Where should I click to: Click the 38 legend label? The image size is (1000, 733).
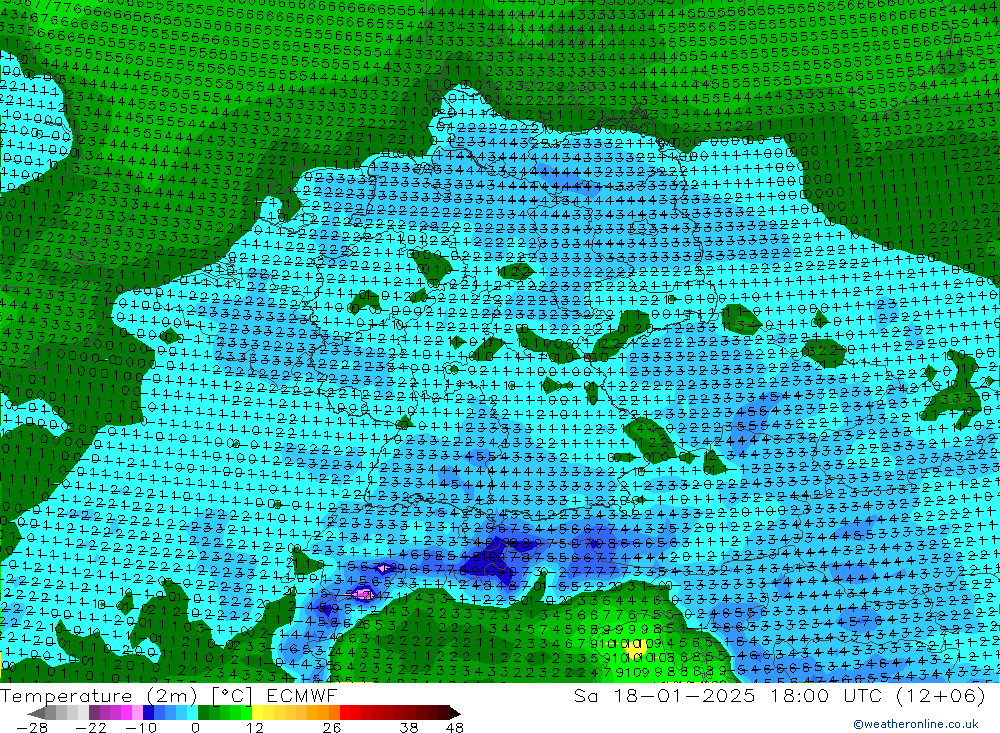409,728
